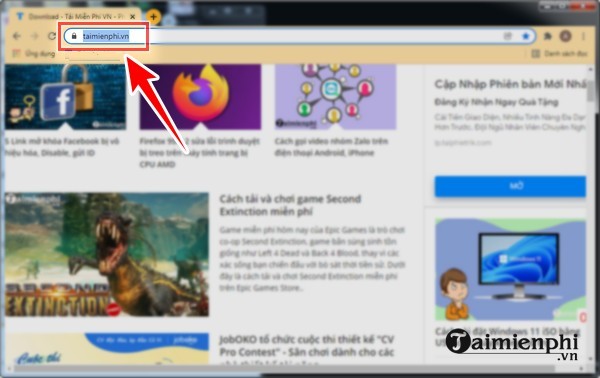Open the Firefox logo article thumbnail
The width and height of the screenshot is (600, 378).
point(200,97)
